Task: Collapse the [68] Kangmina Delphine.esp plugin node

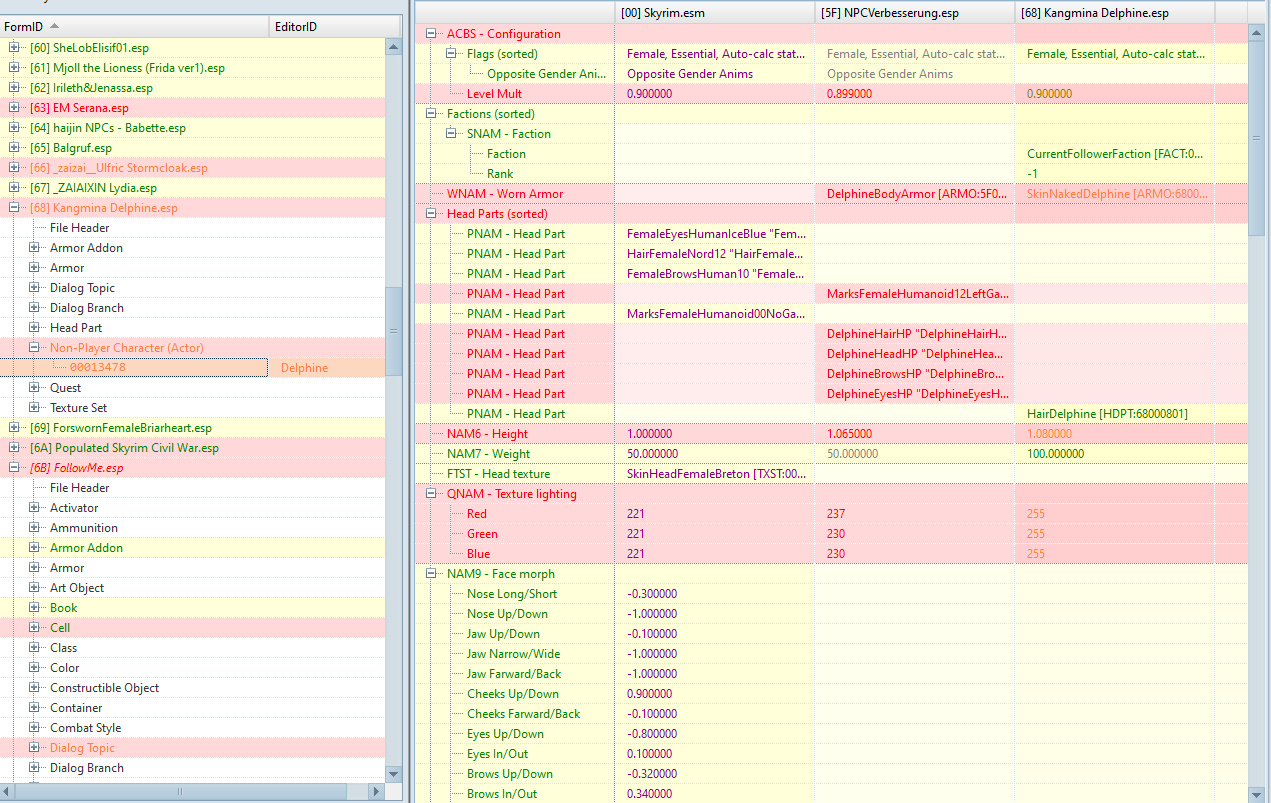Action: 14,208
